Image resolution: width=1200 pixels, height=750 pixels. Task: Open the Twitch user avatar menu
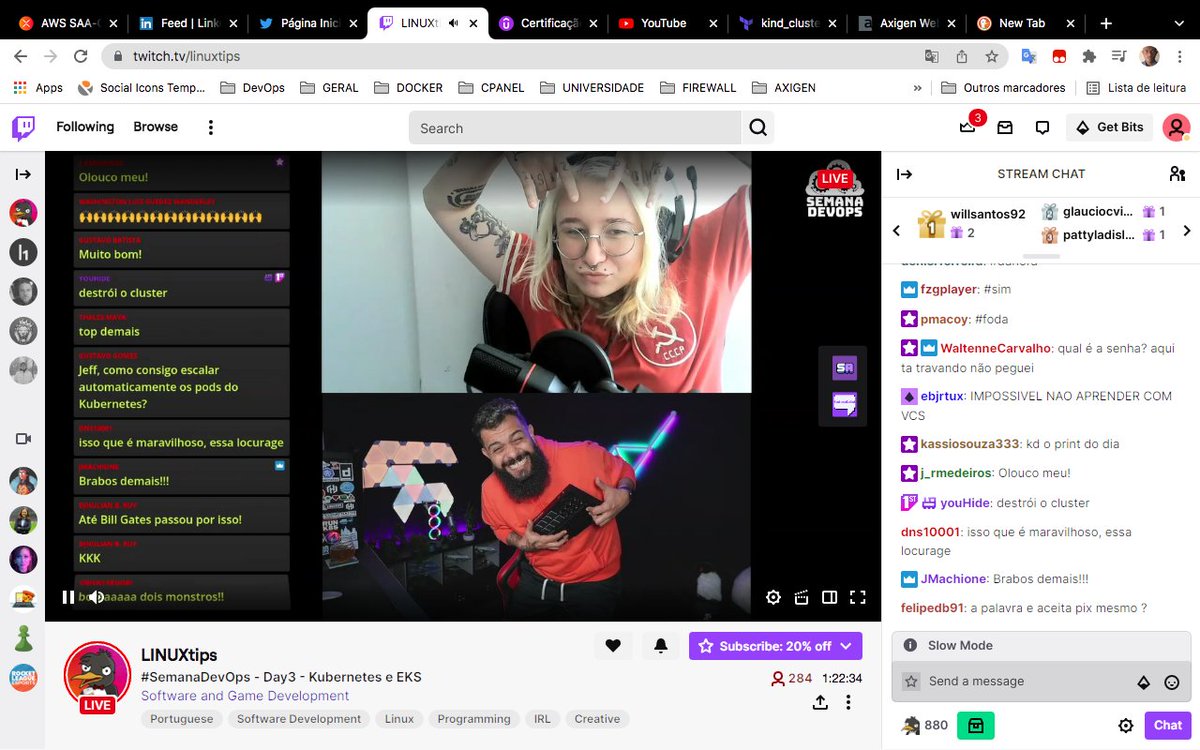coord(1176,128)
